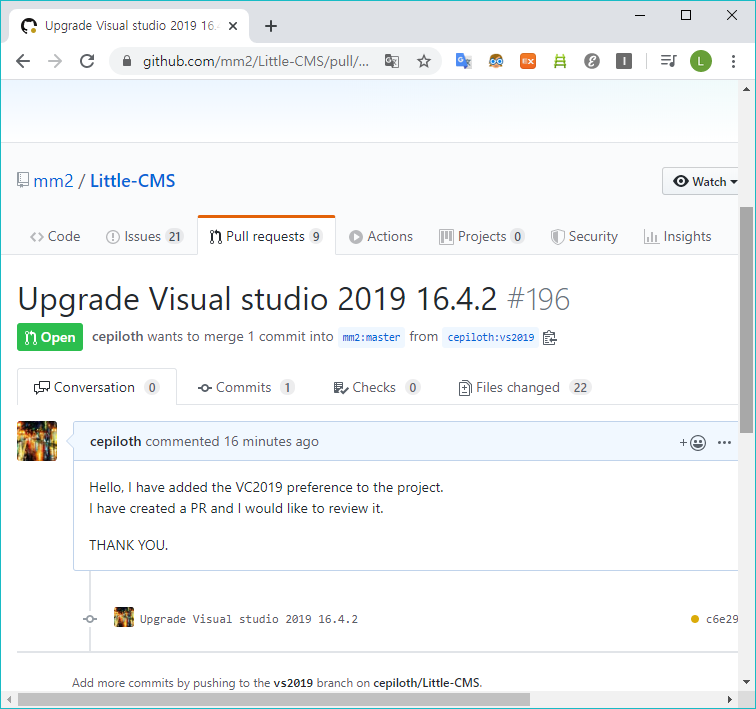Click cepiloth's large avatar thumbnail
This screenshot has width=756, height=709.
coord(37,441)
